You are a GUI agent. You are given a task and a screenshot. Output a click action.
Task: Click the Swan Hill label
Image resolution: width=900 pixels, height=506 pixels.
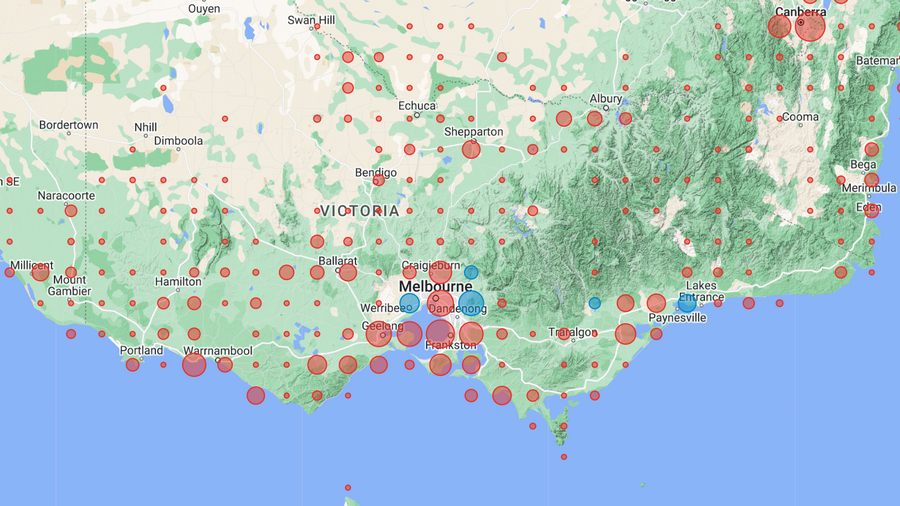click(x=311, y=20)
